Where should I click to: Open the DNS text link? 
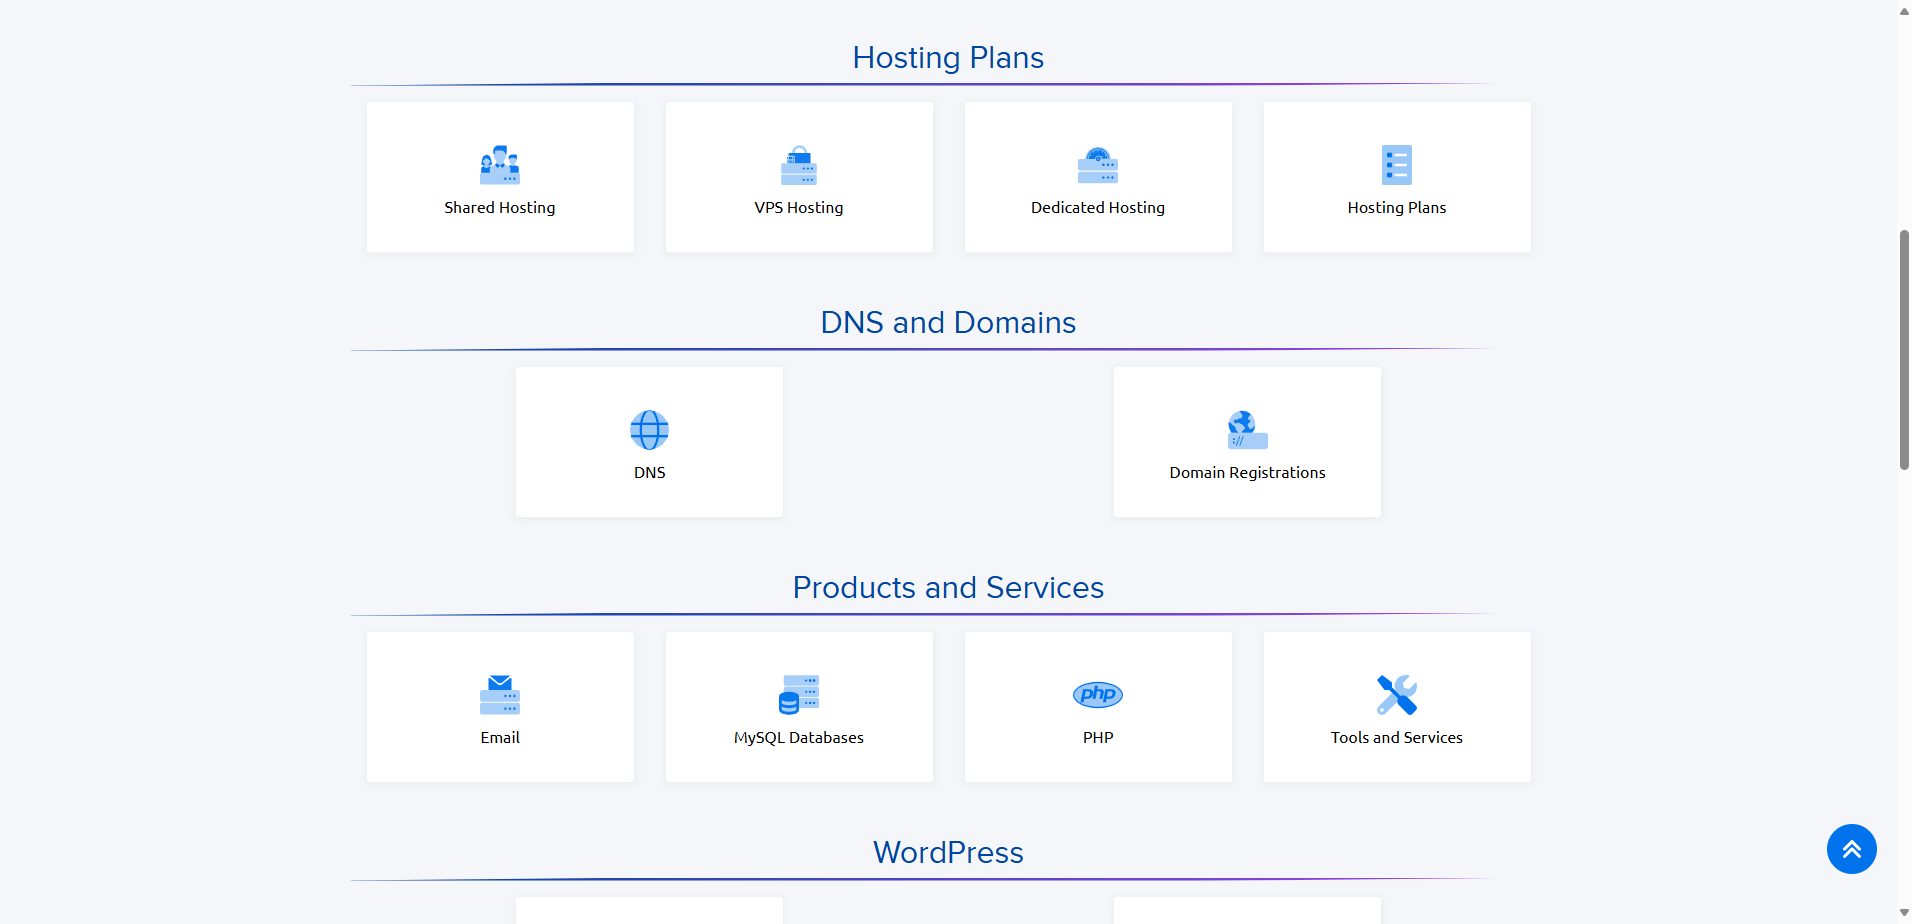pyautogui.click(x=650, y=473)
